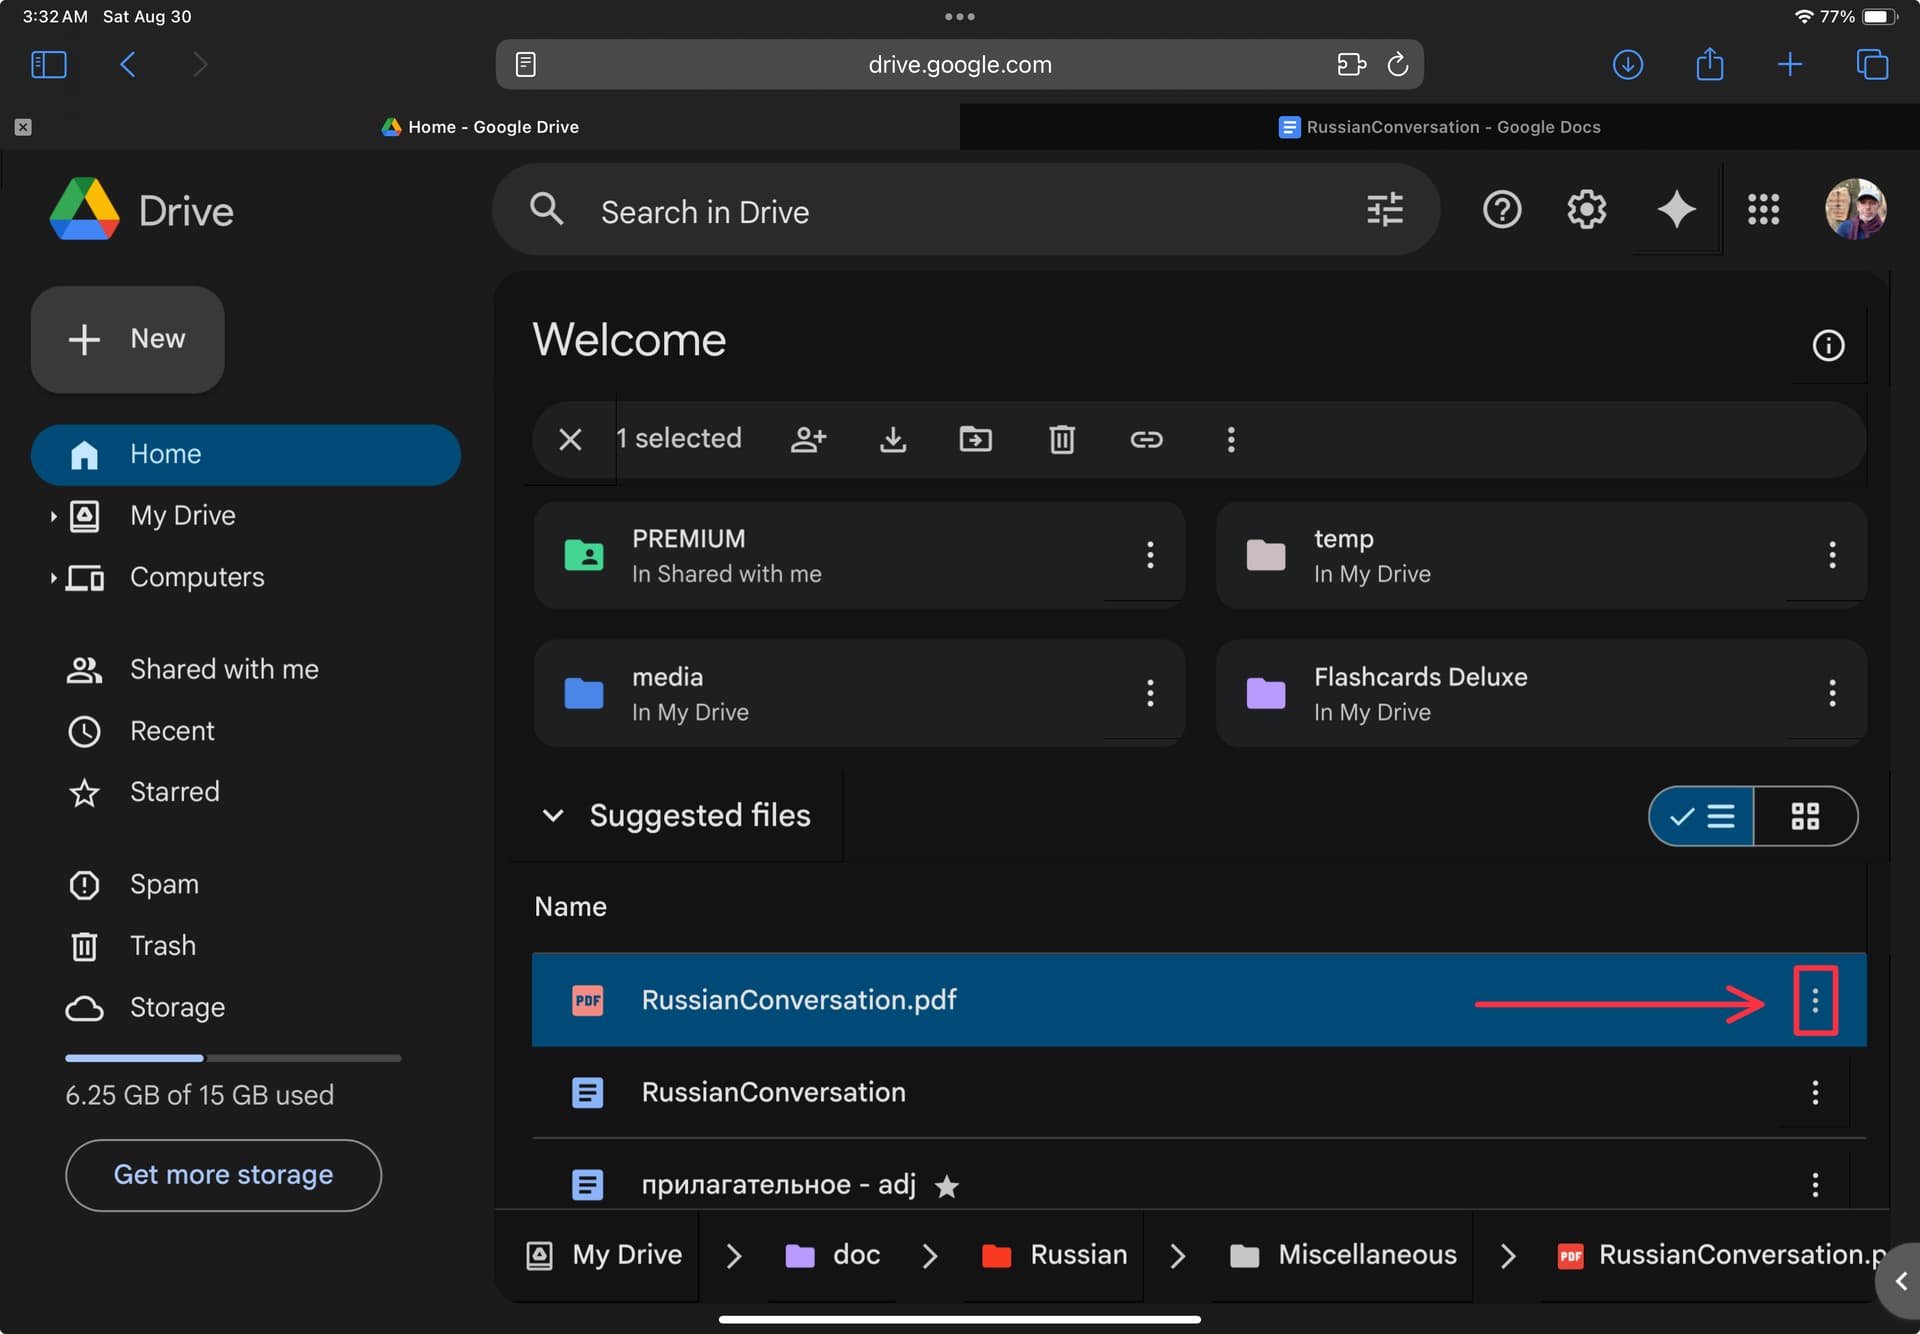Collapse the Suggested files section

553,815
